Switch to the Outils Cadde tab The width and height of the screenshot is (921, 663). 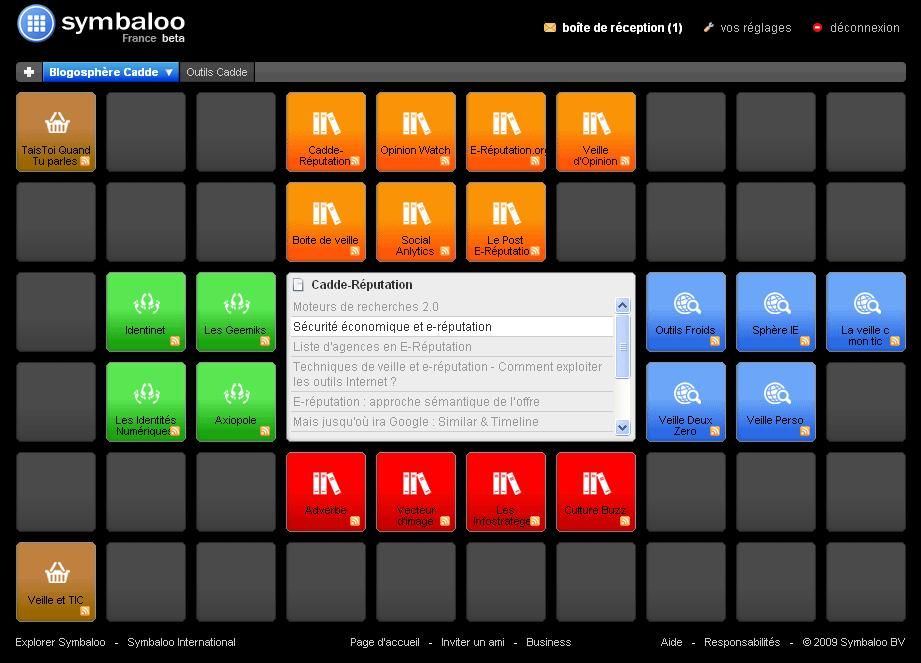tap(217, 72)
